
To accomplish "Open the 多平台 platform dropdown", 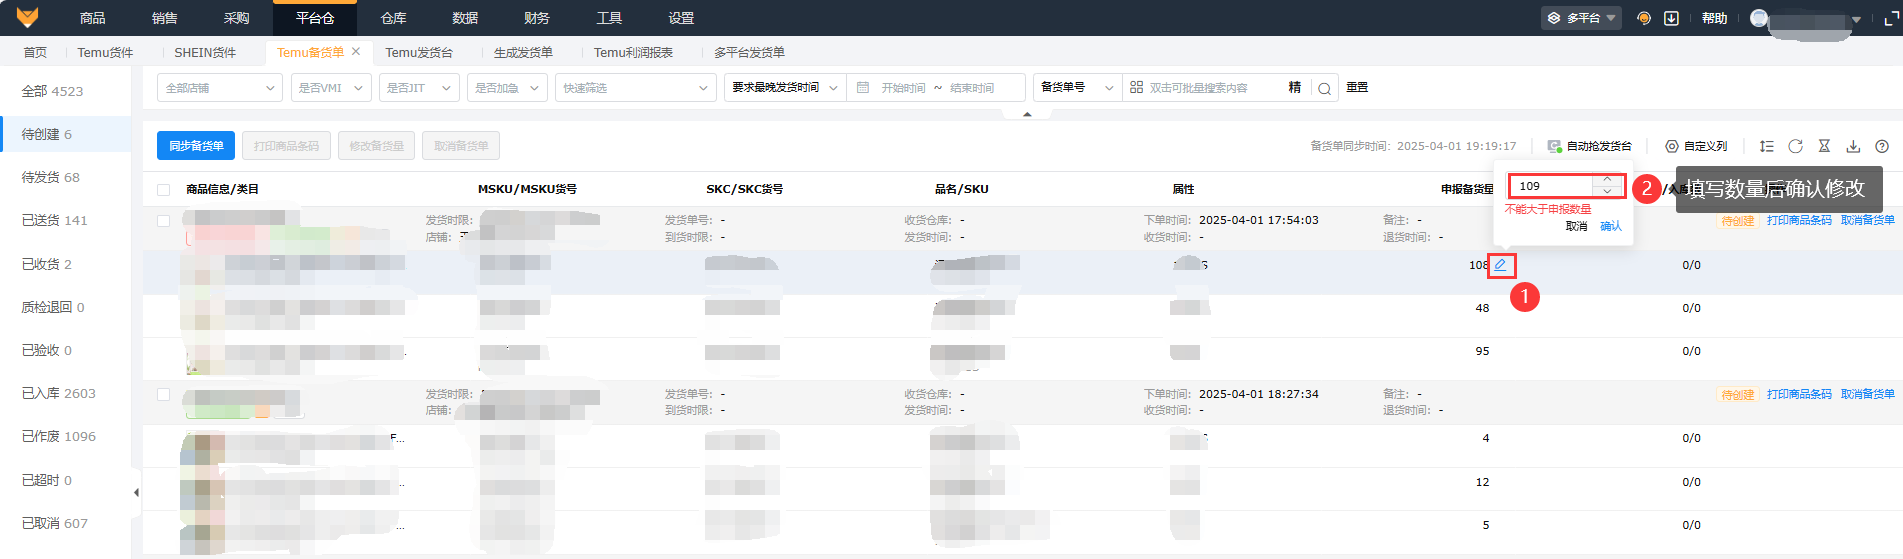I will coord(1581,18).
